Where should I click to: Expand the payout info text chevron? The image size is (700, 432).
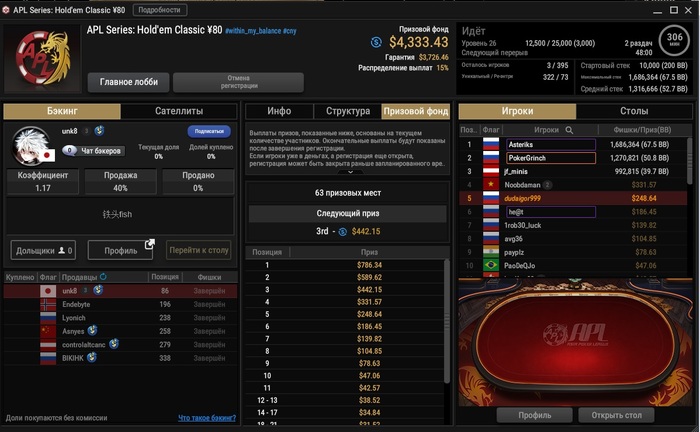click(x=350, y=172)
